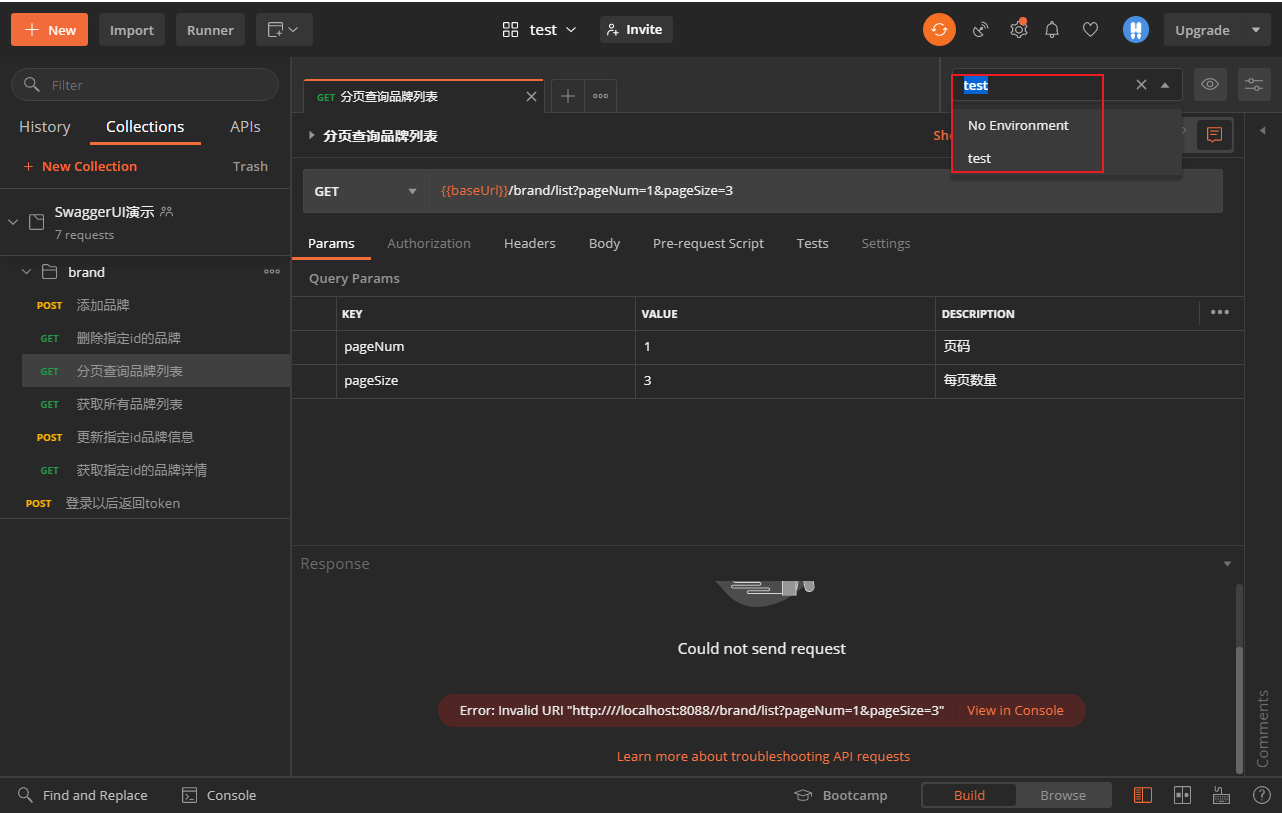
Task: Open the manage environments sliders icon
Action: pyautogui.click(x=1254, y=85)
